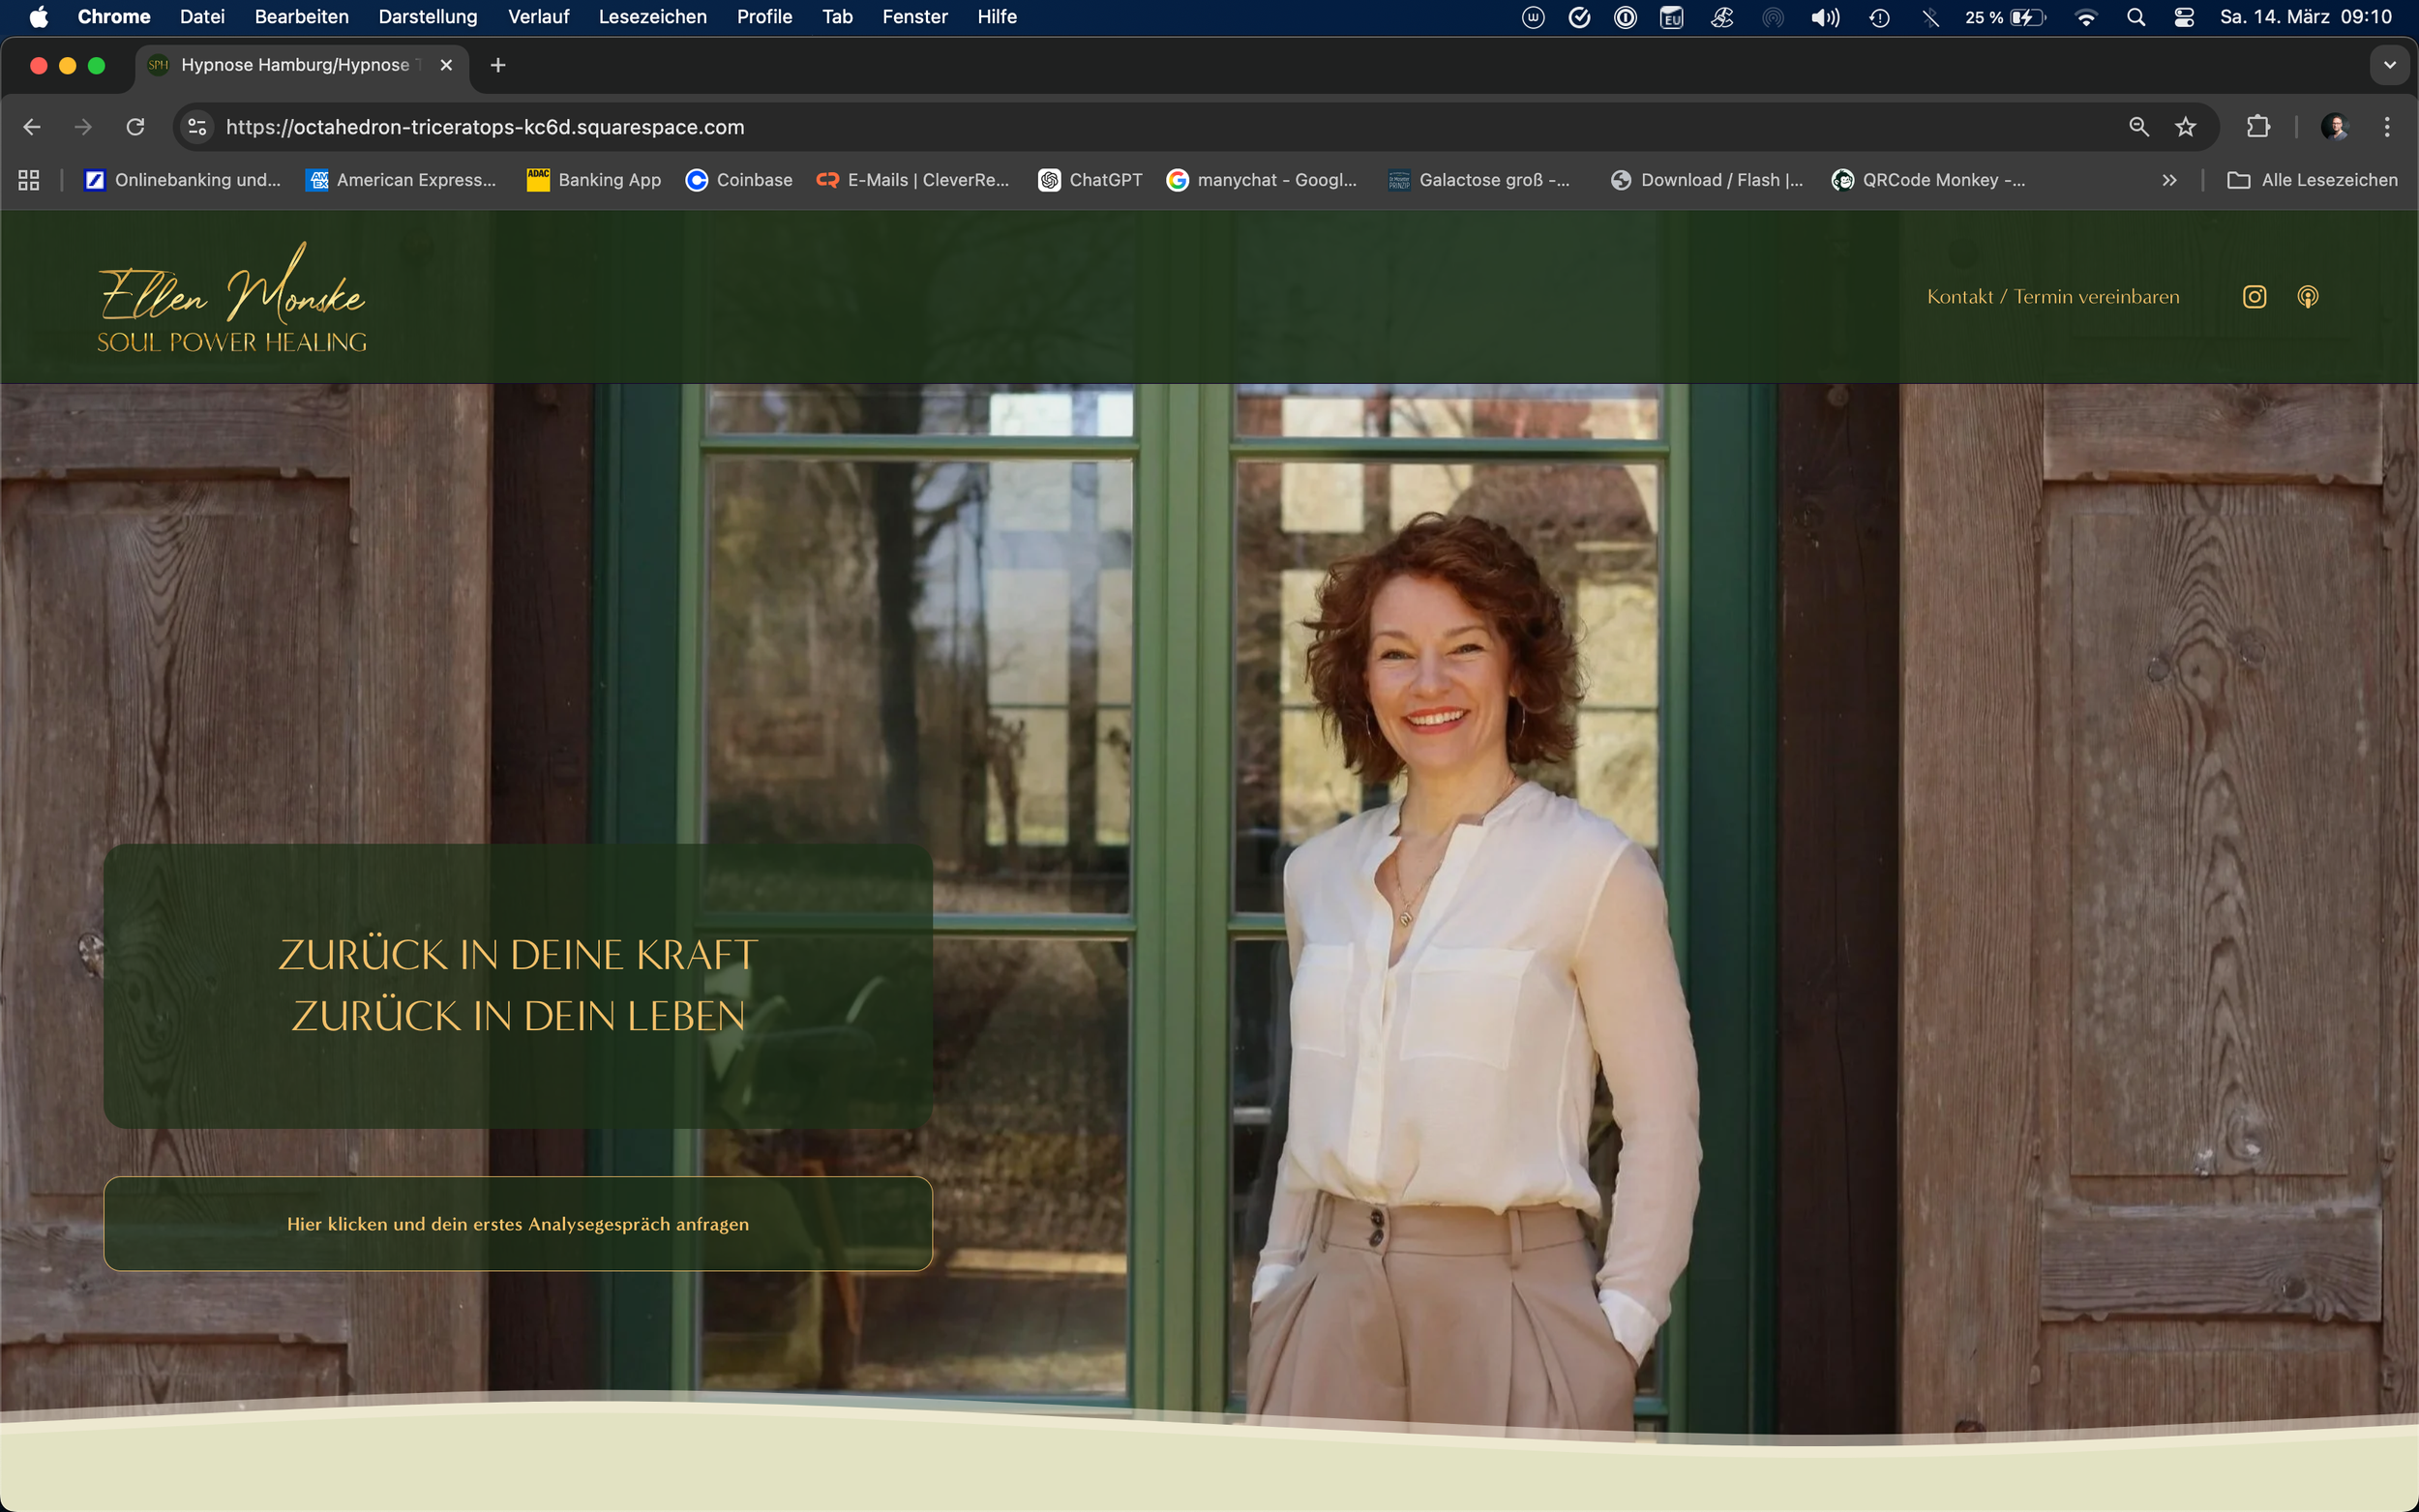The height and width of the screenshot is (1512, 2419).
Task: Open the tab search dropdown arrow
Action: click(x=2389, y=65)
